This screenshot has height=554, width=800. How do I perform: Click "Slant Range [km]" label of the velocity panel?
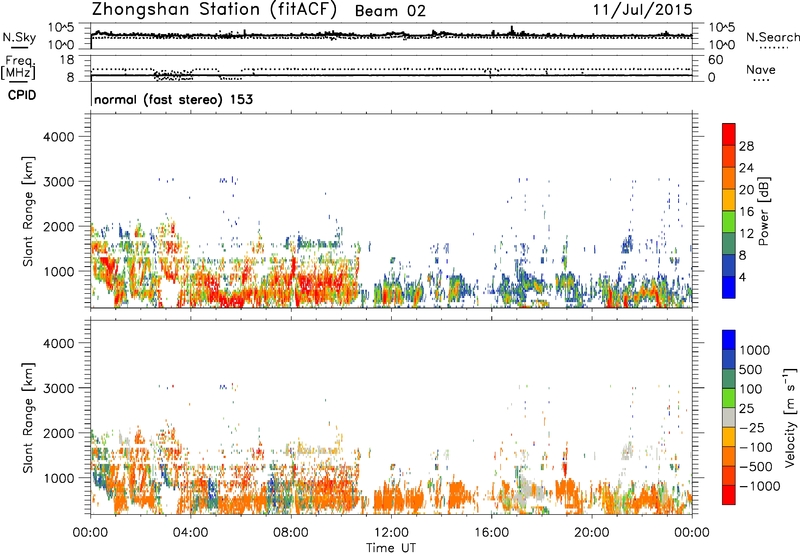[x=28, y=417]
